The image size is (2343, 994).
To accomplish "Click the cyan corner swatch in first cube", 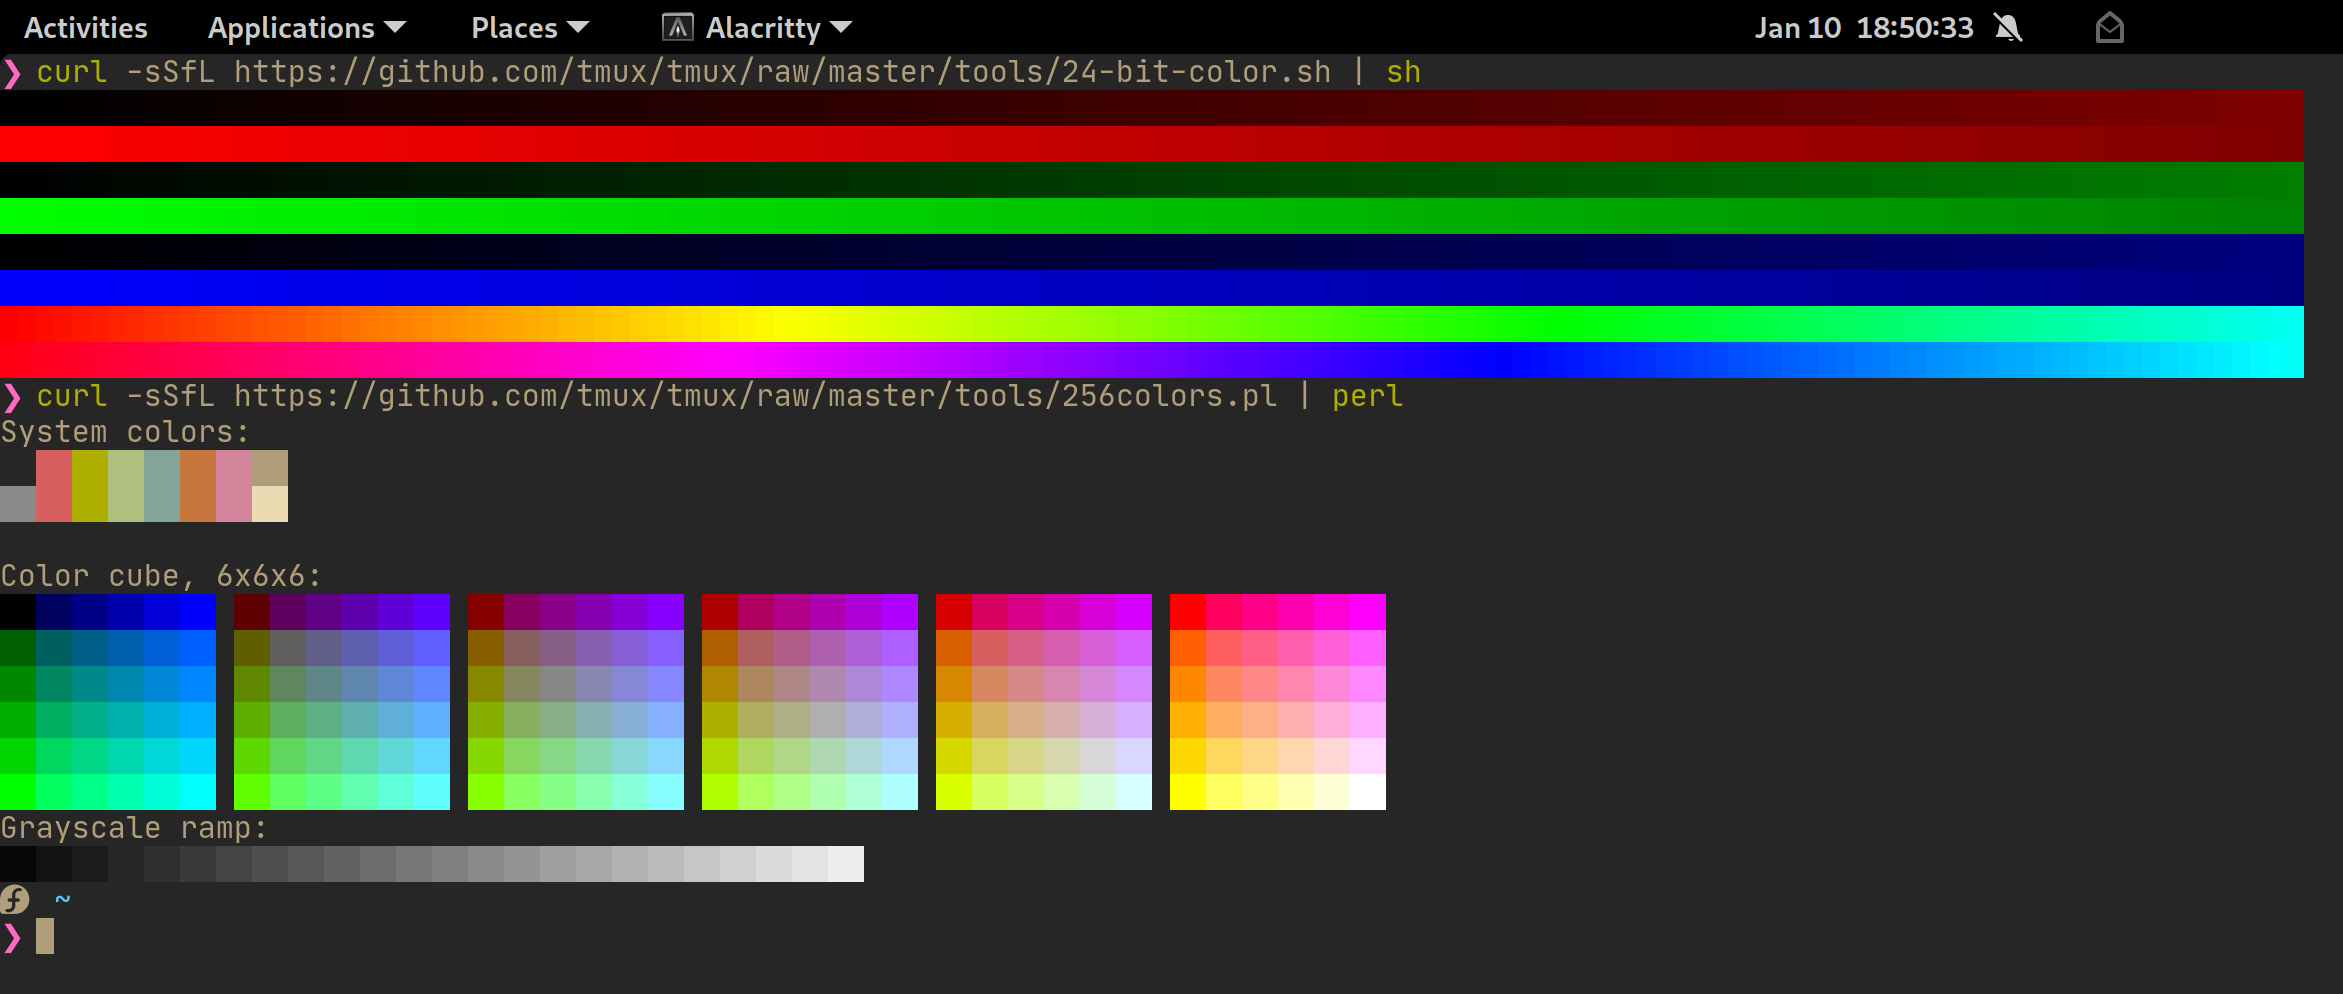I will click(x=198, y=792).
